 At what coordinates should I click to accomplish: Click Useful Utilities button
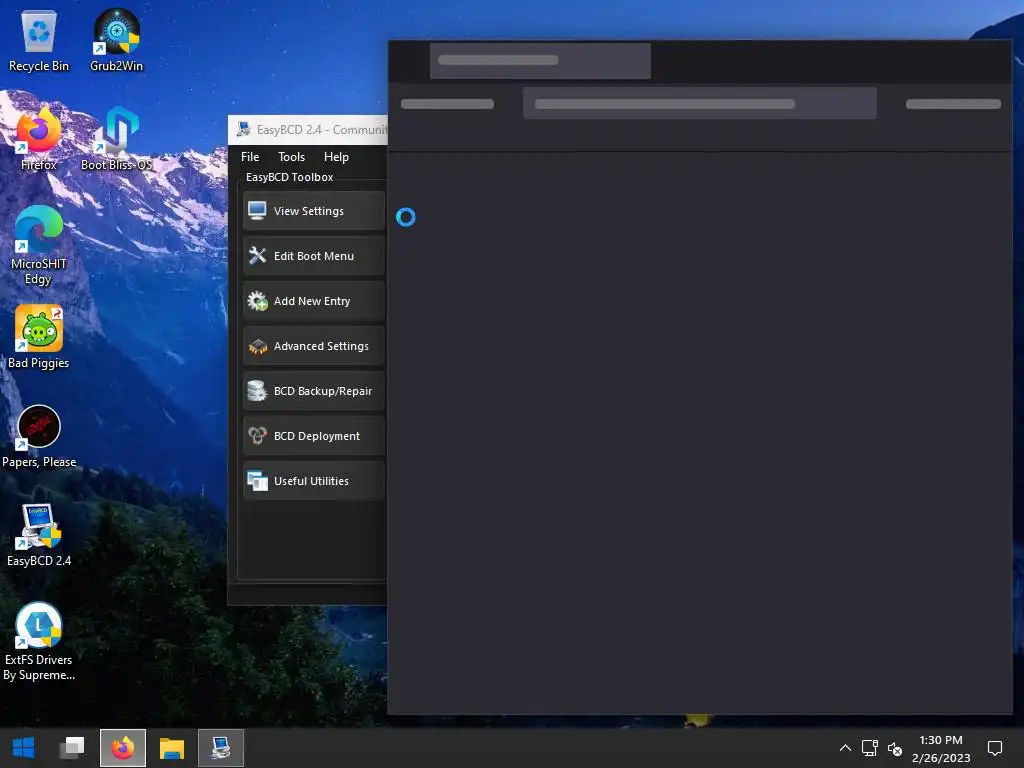click(314, 481)
